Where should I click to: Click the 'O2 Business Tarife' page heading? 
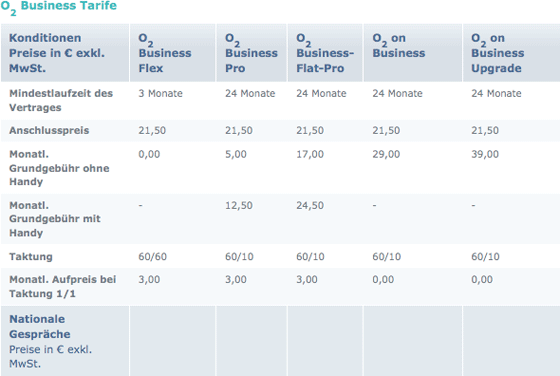(59, 7)
